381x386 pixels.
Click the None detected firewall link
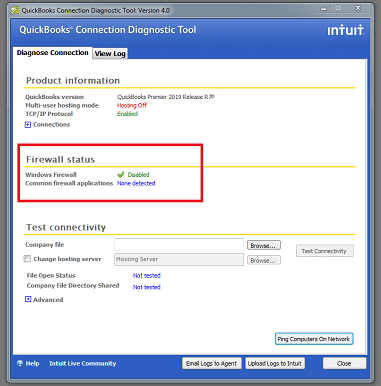(136, 183)
